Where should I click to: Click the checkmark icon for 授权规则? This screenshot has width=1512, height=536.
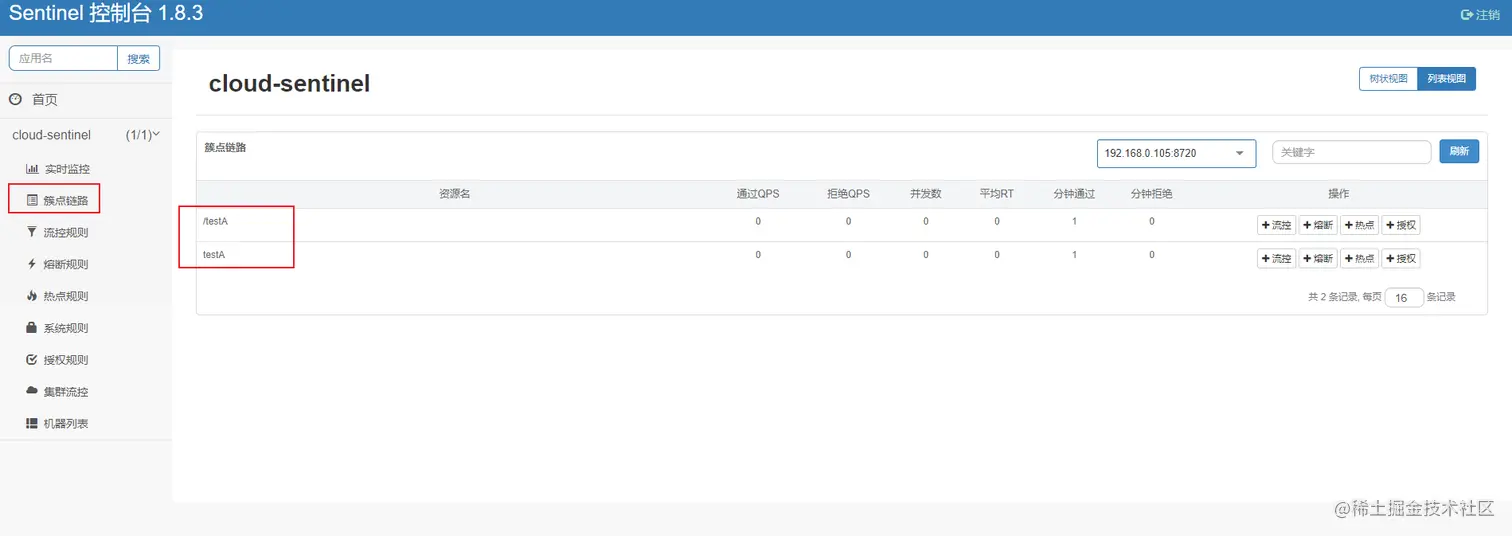pyautogui.click(x=32, y=359)
